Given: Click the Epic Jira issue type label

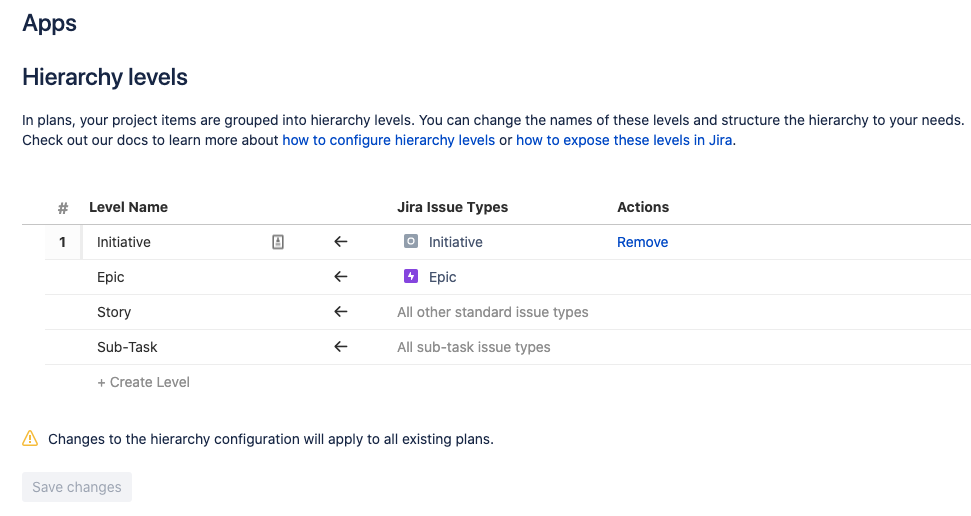Looking at the screenshot, I should tap(442, 277).
